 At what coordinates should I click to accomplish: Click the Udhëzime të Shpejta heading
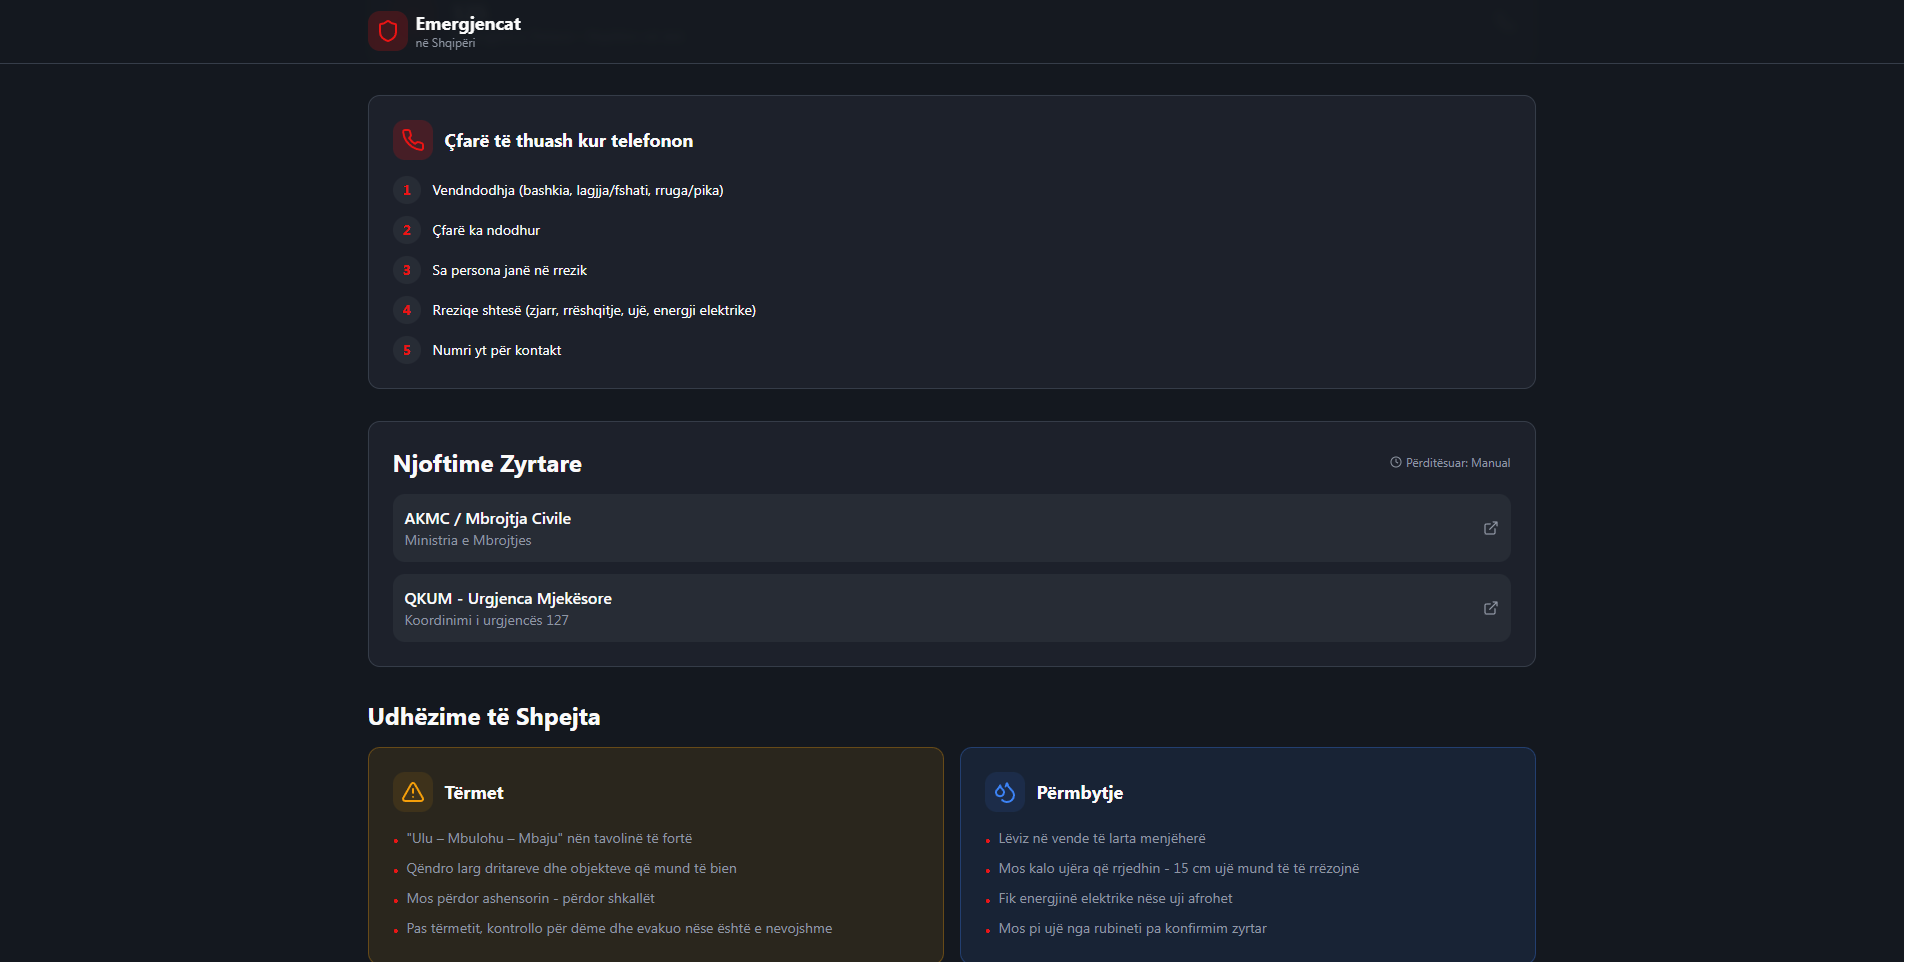tap(484, 717)
